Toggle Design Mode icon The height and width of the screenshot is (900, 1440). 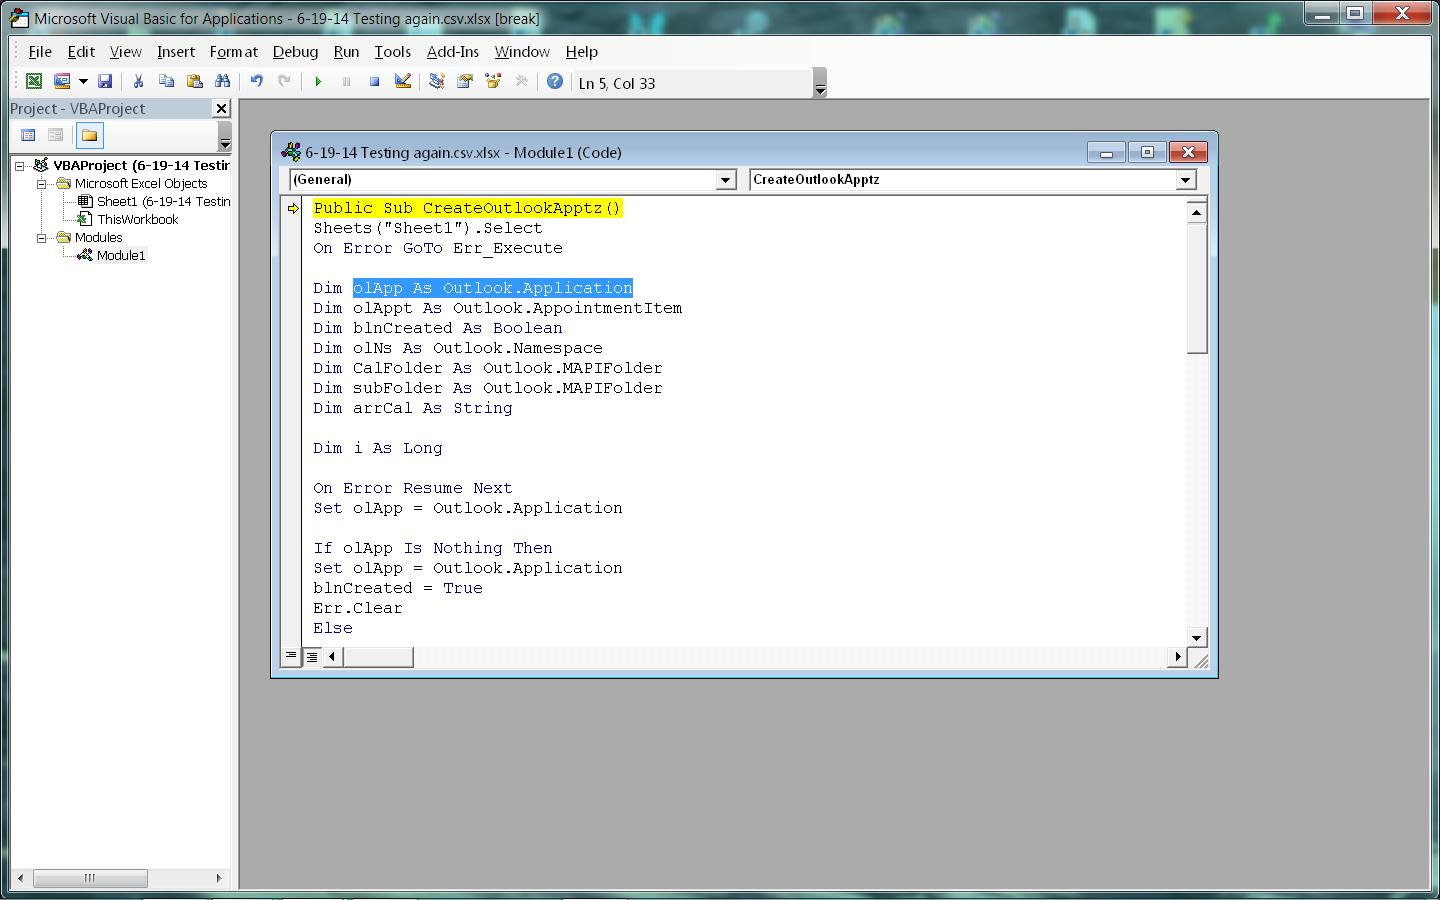pyautogui.click(x=403, y=82)
